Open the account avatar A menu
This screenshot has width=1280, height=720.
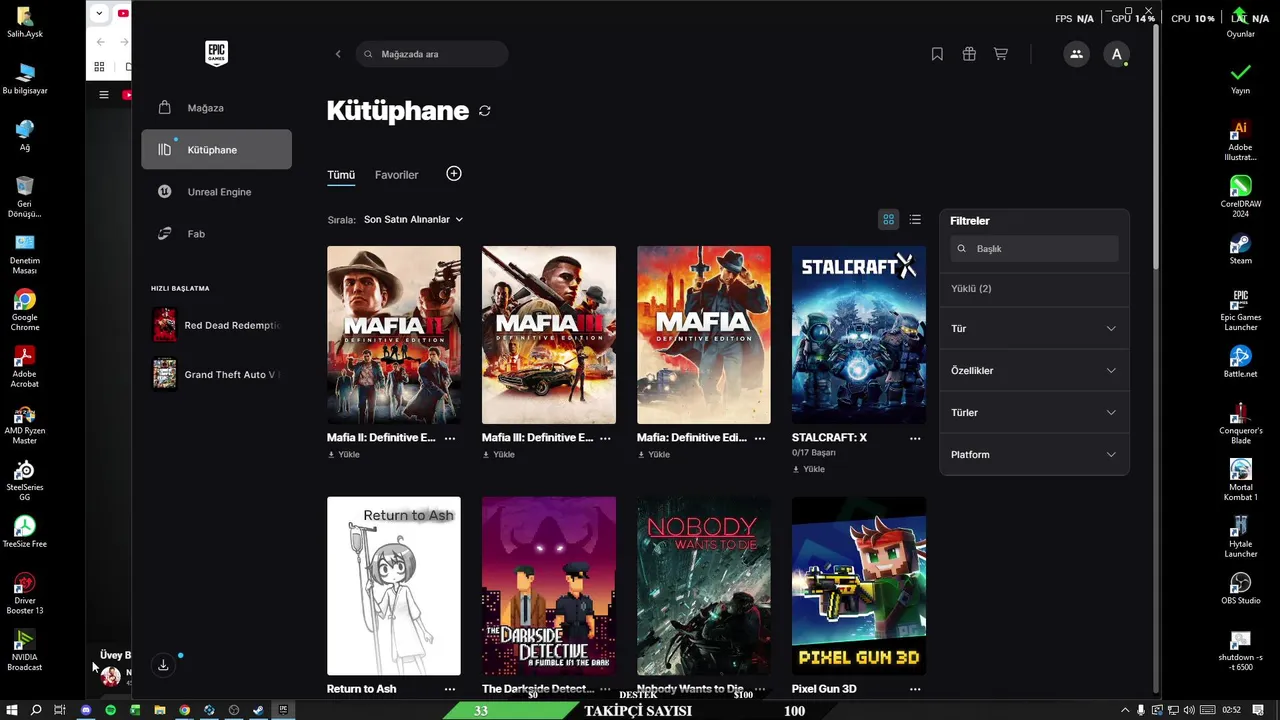(1116, 54)
